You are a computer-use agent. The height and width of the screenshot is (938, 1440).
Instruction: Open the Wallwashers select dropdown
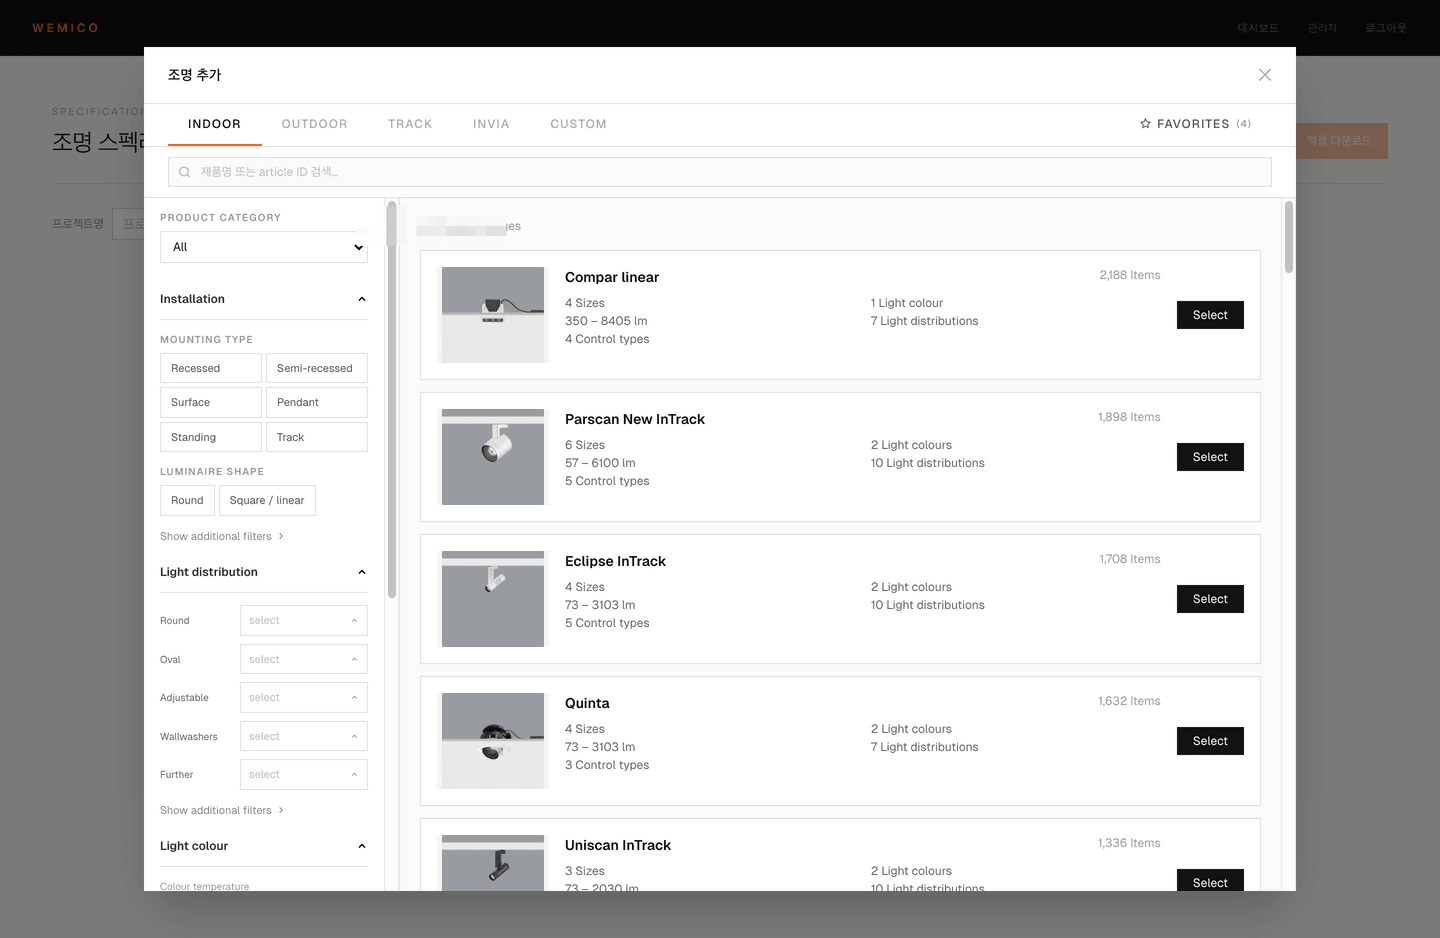304,736
